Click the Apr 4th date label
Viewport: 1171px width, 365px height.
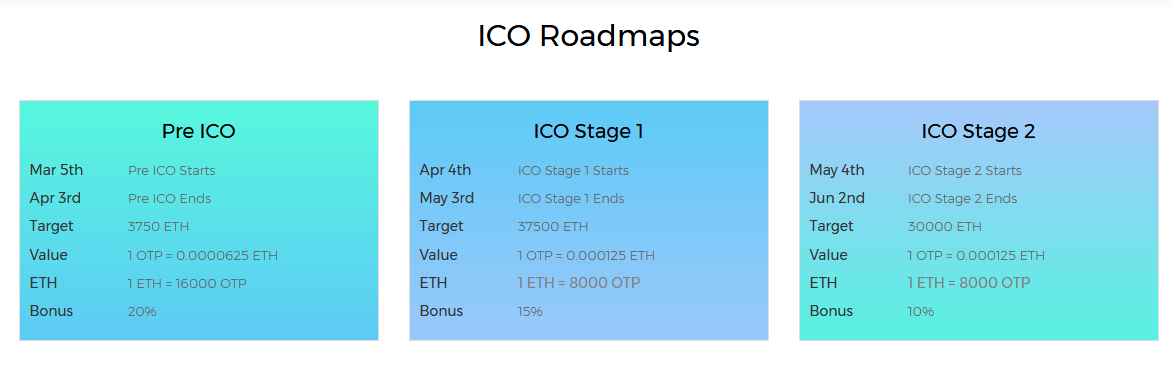pyautogui.click(x=445, y=170)
